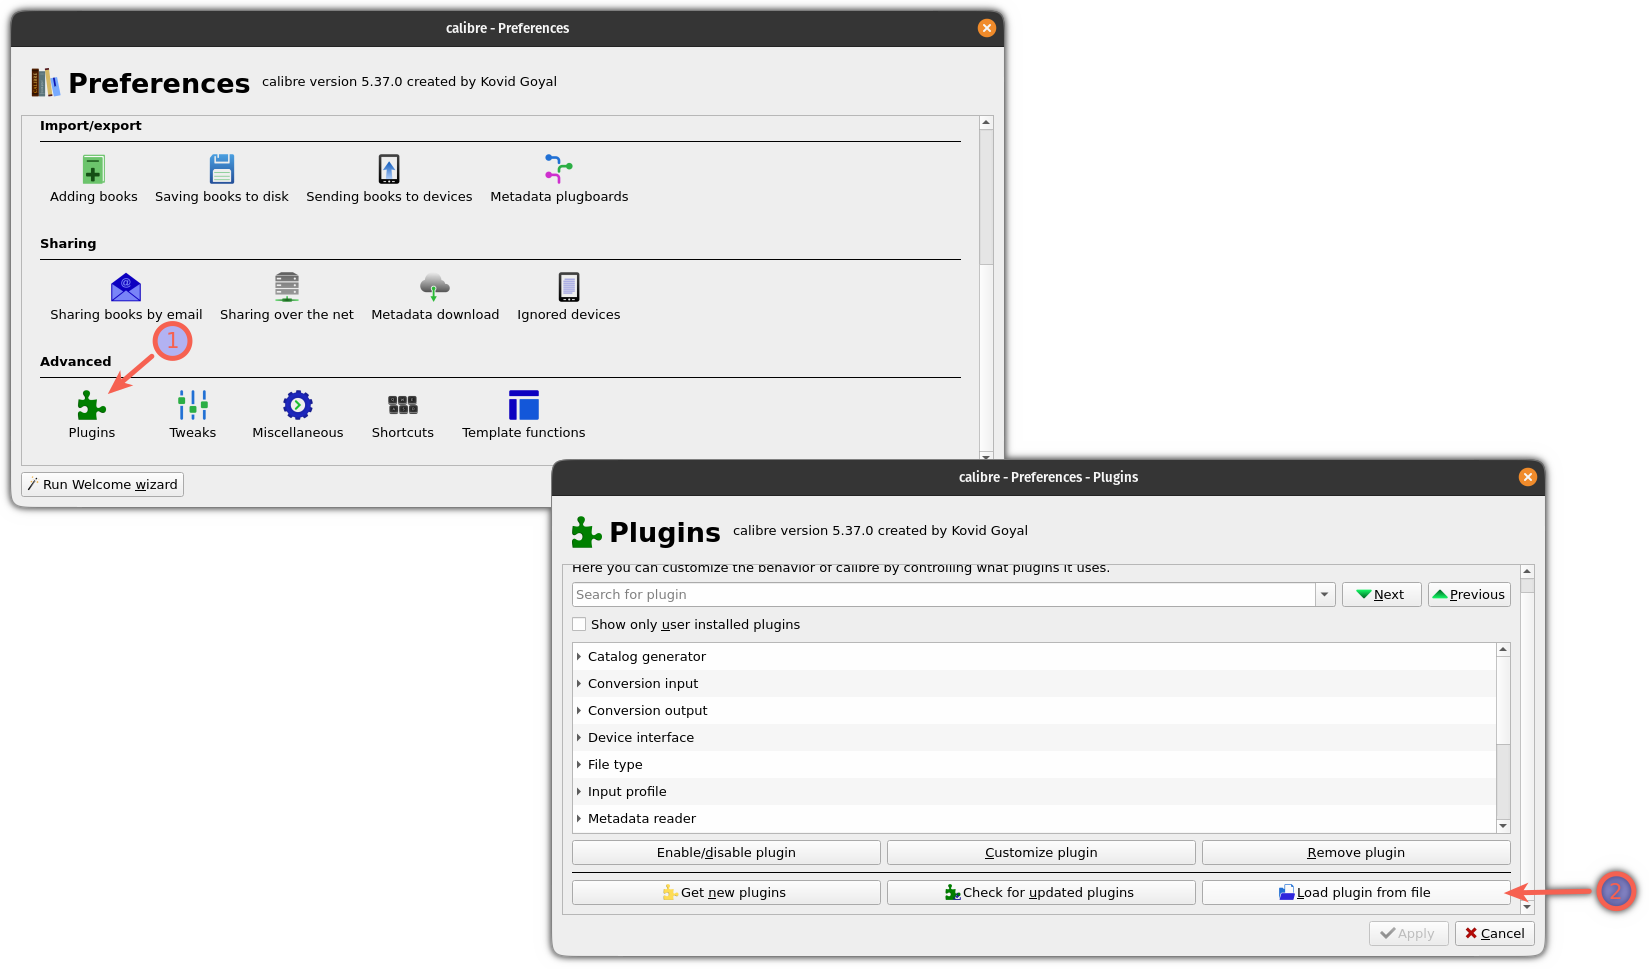
Task: Click Run Welcome wizard
Action: click(x=101, y=484)
